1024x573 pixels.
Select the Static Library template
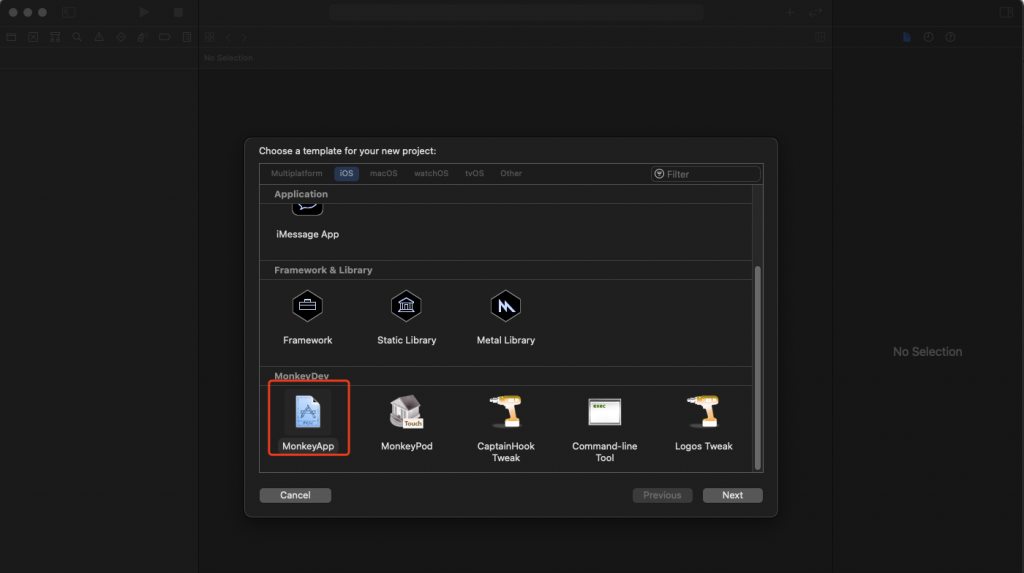406,318
